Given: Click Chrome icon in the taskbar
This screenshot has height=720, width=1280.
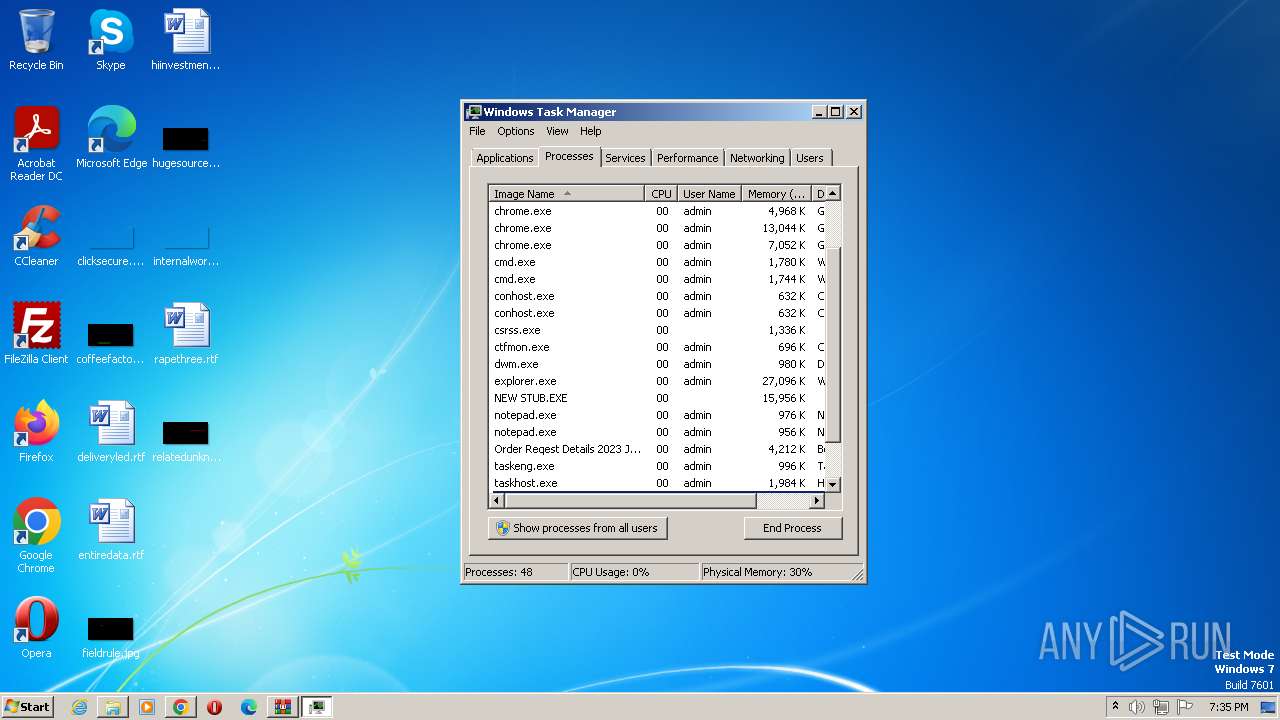Looking at the screenshot, I should [181, 707].
